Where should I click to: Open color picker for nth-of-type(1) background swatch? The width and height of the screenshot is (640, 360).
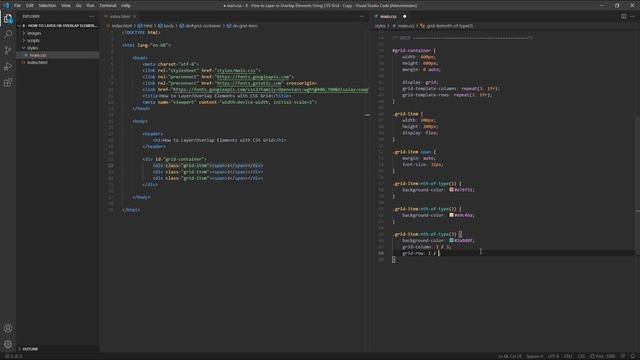(451, 189)
